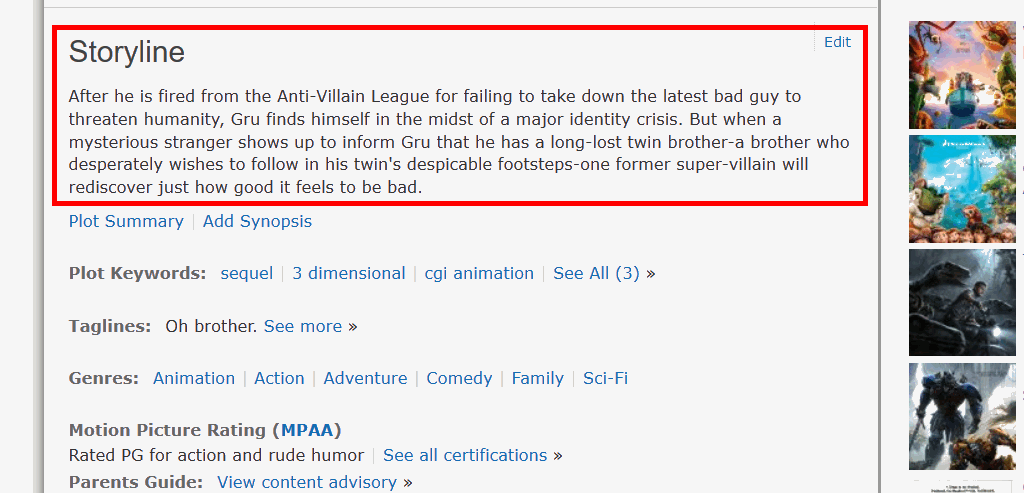Expand 'See all certifications'
Viewport: 1024px width, 493px height.
click(x=465, y=455)
